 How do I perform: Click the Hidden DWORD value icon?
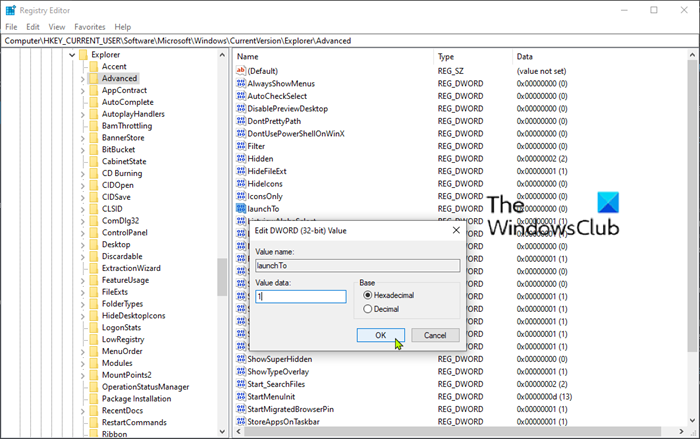[241, 159]
